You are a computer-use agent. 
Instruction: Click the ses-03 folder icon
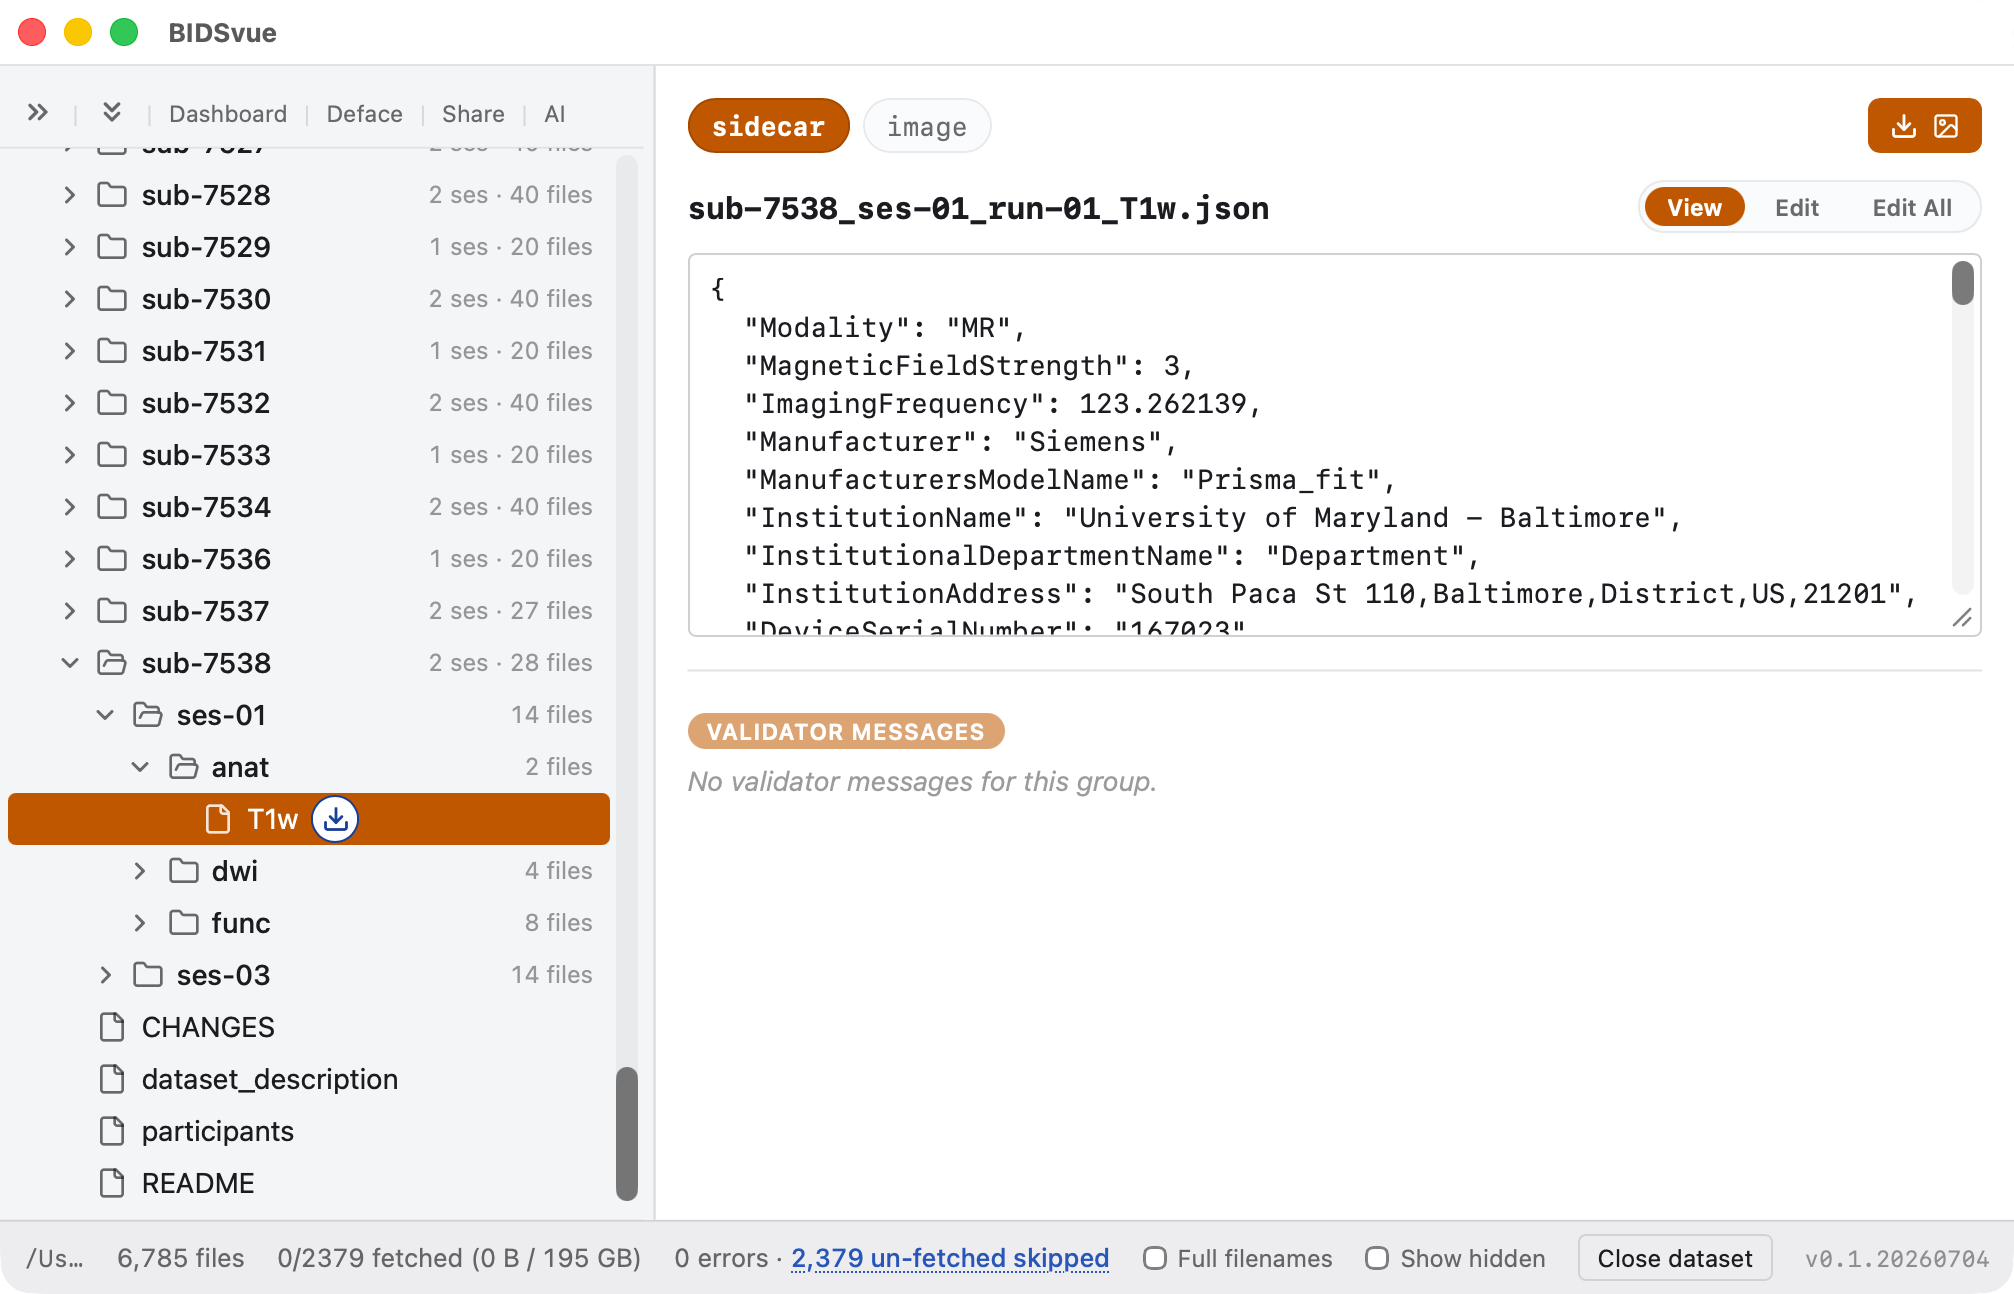point(148,975)
